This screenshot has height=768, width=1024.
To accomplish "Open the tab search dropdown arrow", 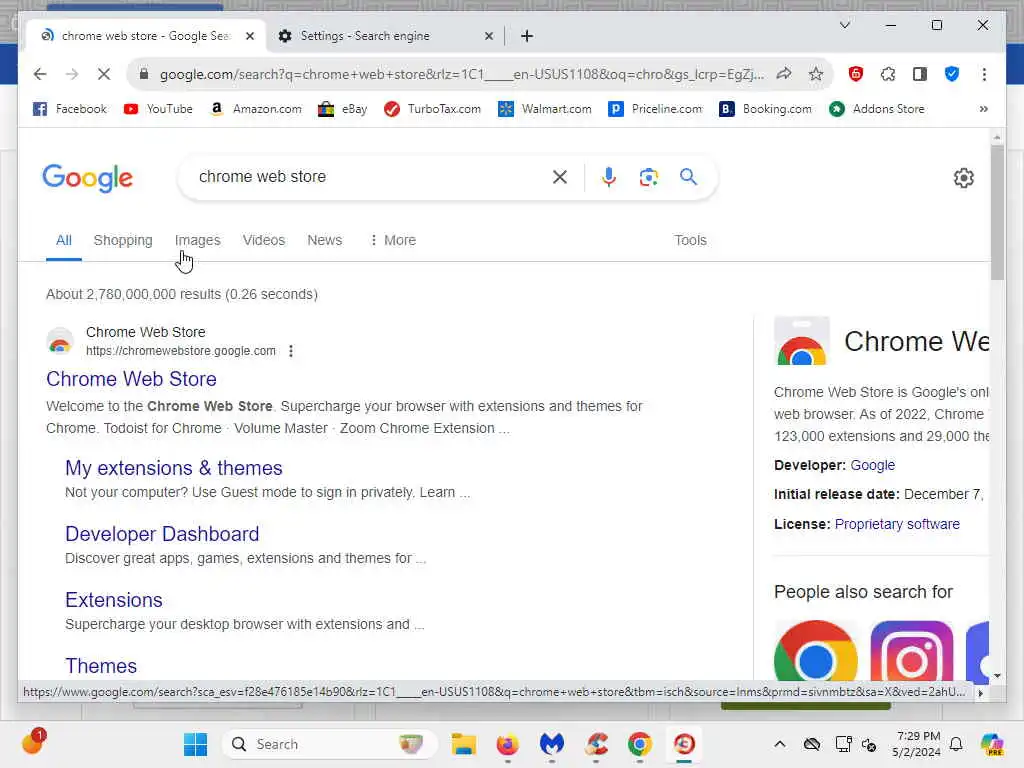I will click(844, 25).
